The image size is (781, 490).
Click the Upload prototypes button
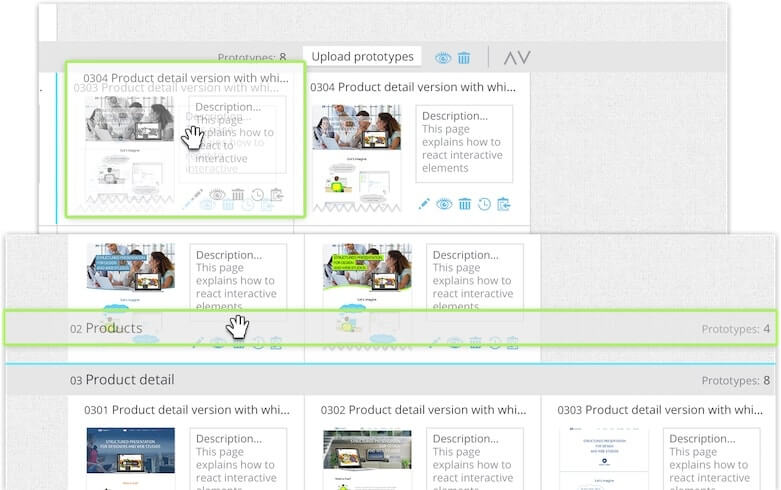pyautogui.click(x=362, y=57)
